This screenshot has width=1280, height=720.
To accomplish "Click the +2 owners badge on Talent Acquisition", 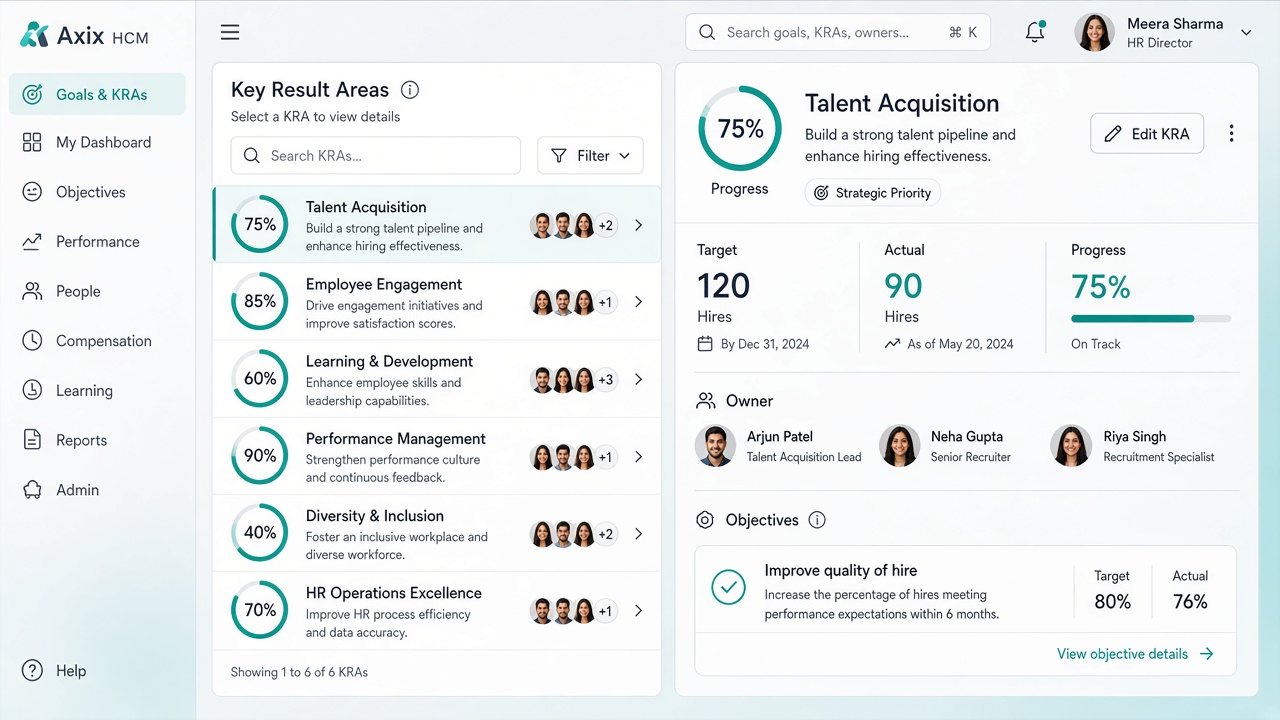I will click(x=606, y=225).
